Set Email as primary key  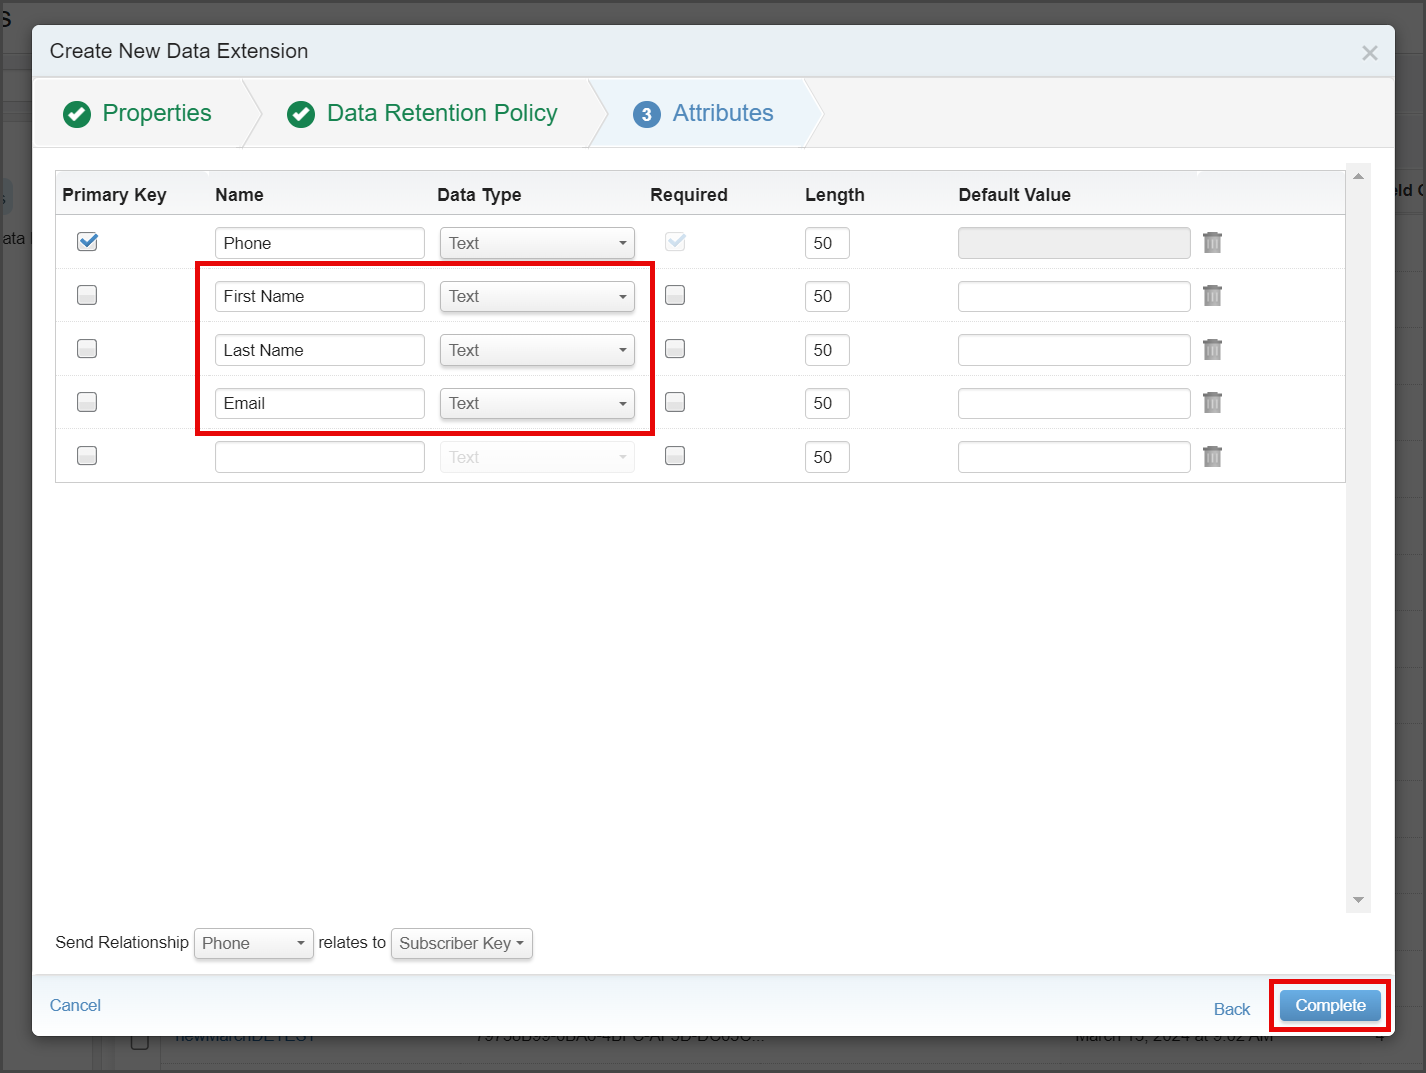click(x=87, y=402)
